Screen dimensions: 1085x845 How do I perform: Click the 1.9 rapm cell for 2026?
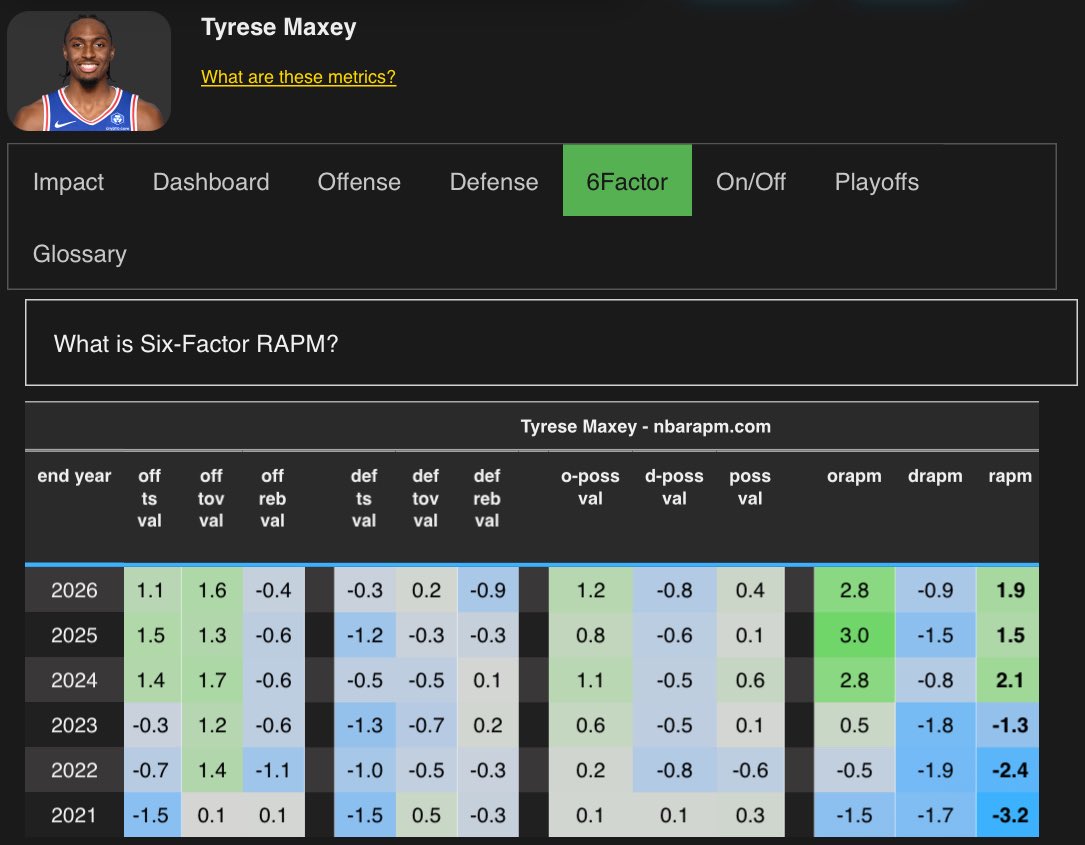click(x=1008, y=590)
